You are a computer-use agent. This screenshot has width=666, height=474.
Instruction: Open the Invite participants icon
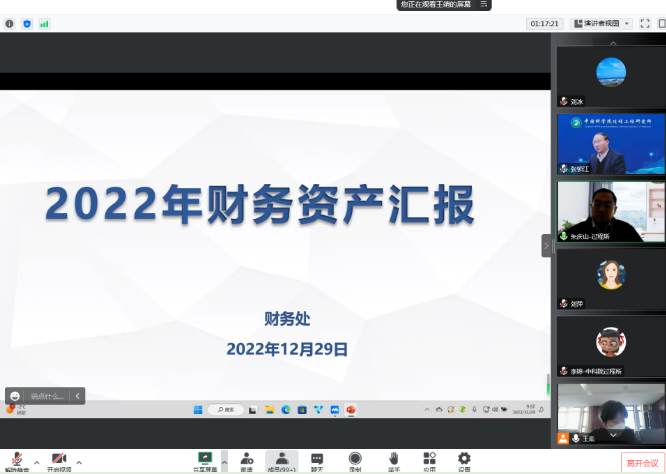coord(246,459)
